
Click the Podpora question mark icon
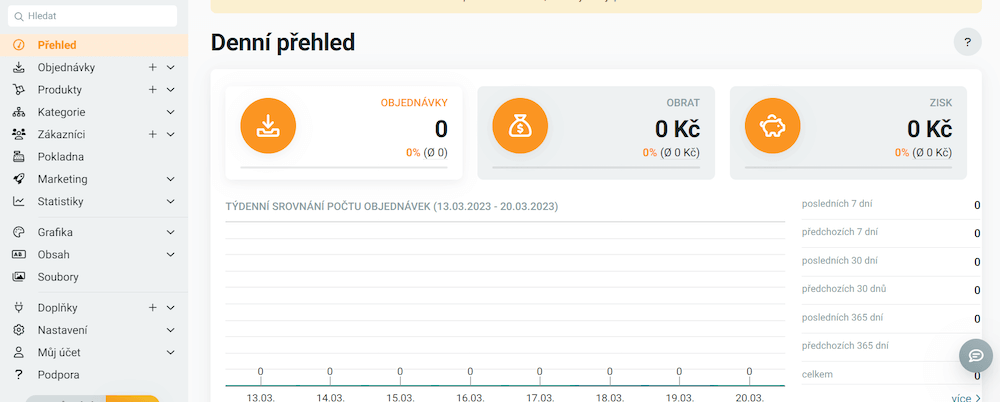pos(18,375)
